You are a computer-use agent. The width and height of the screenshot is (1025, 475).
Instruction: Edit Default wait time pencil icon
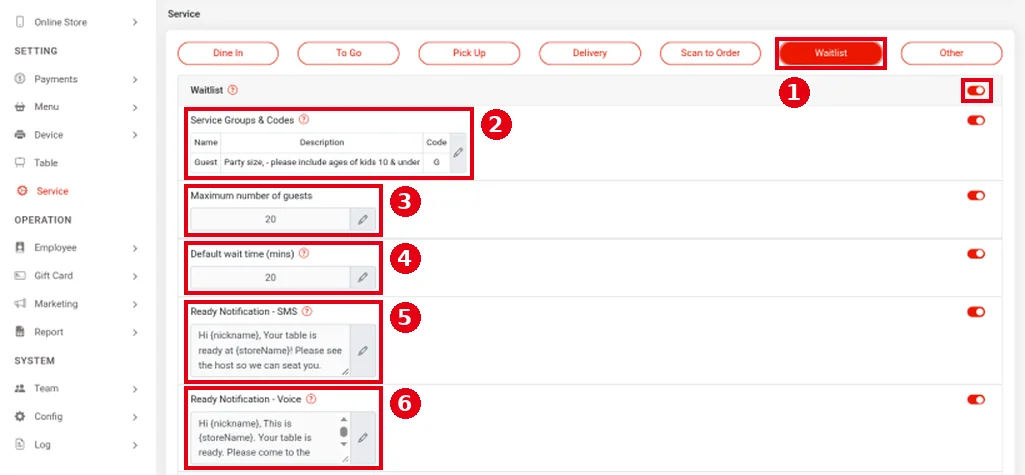pos(363,278)
